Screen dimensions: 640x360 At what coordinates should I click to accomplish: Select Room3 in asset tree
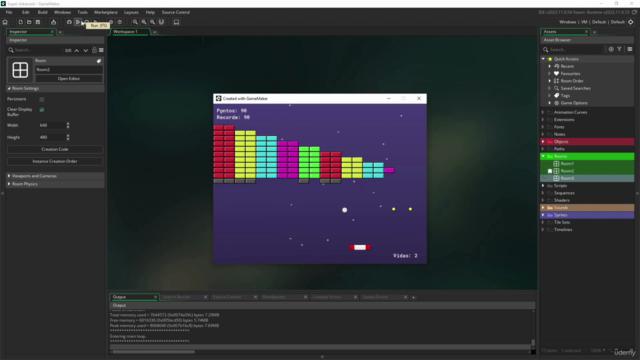pos(567,178)
